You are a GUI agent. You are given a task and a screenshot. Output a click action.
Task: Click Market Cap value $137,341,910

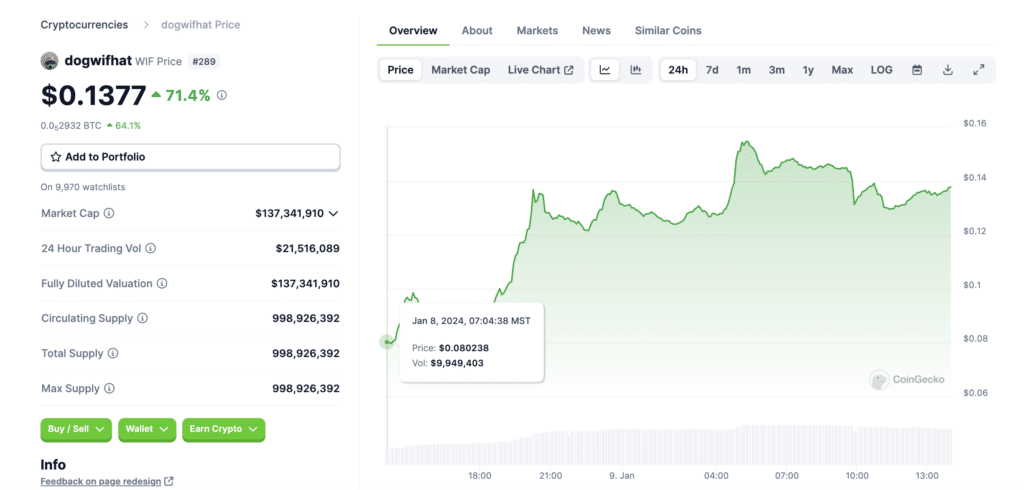click(x=289, y=213)
